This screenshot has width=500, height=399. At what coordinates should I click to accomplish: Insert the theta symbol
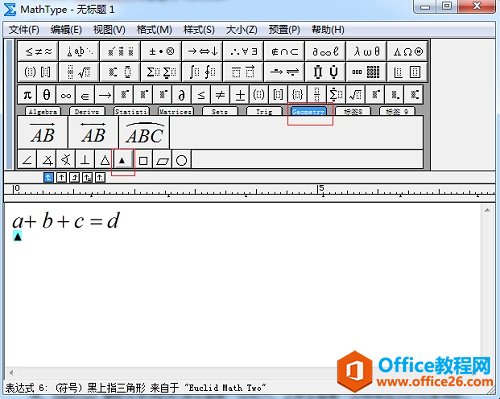pos(47,95)
